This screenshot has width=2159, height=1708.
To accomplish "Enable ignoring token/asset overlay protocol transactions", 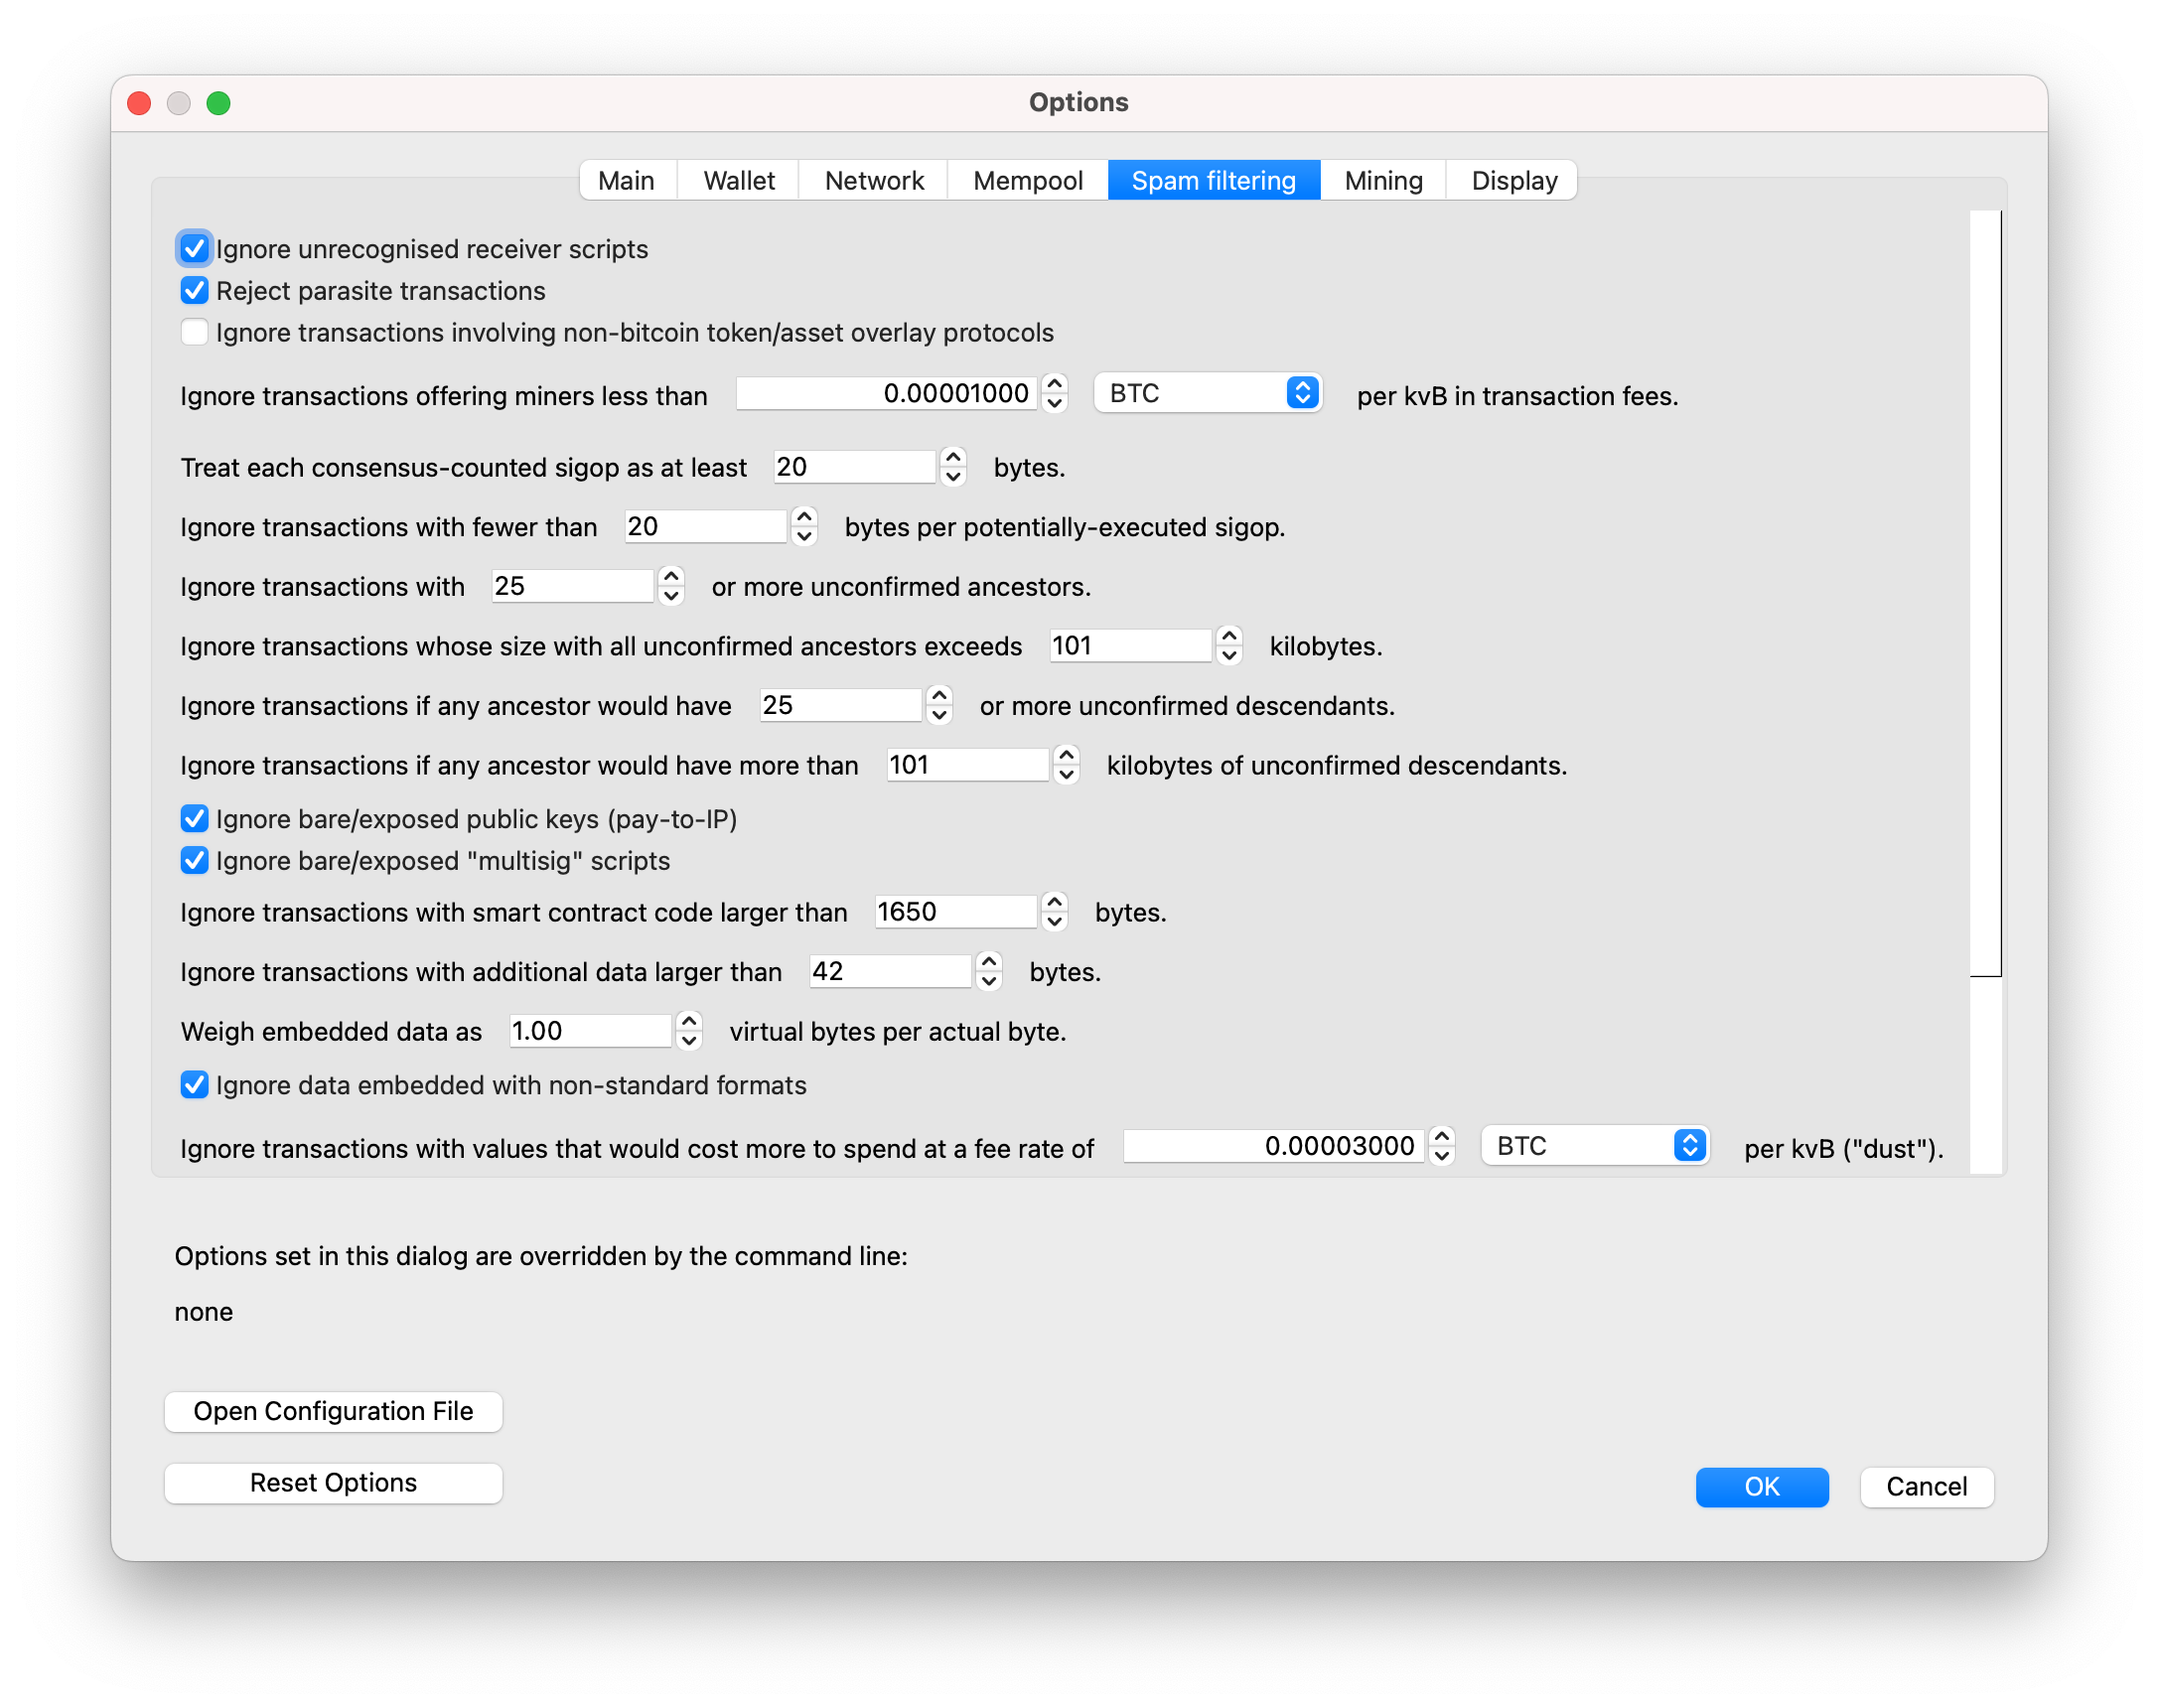I will tap(194, 332).
